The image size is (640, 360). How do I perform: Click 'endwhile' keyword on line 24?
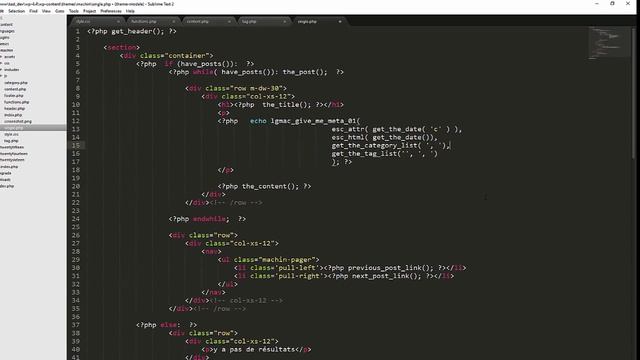coord(209,219)
